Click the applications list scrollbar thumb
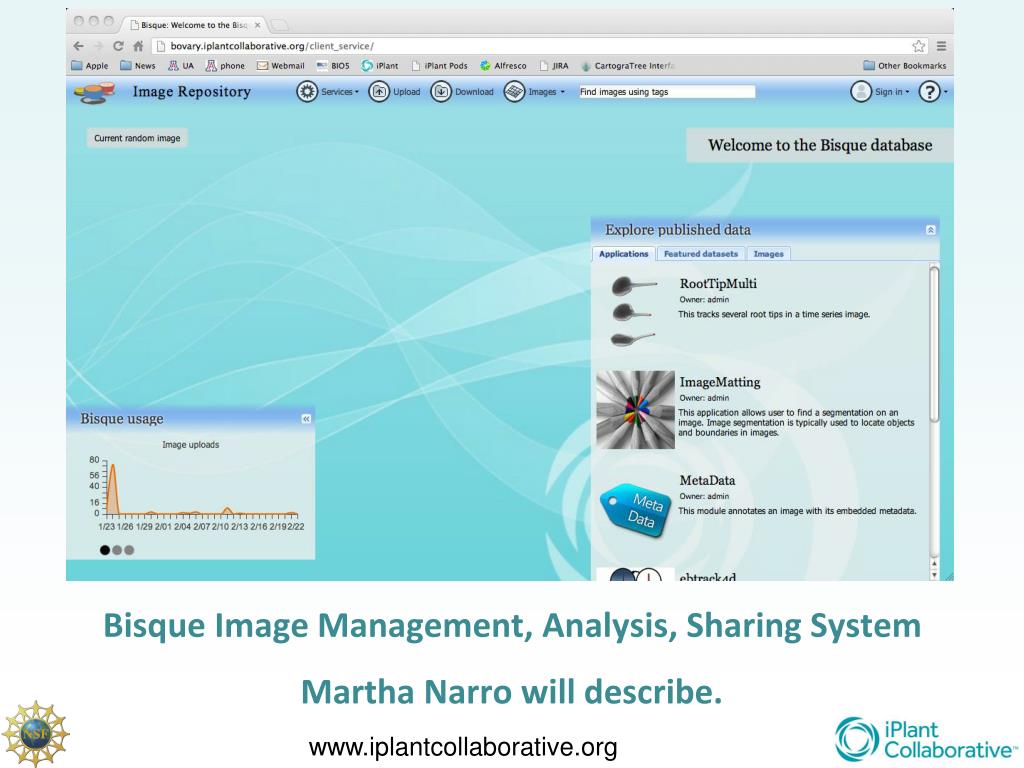Image resolution: width=1024 pixels, height=768 pixels. pos(935,344)
